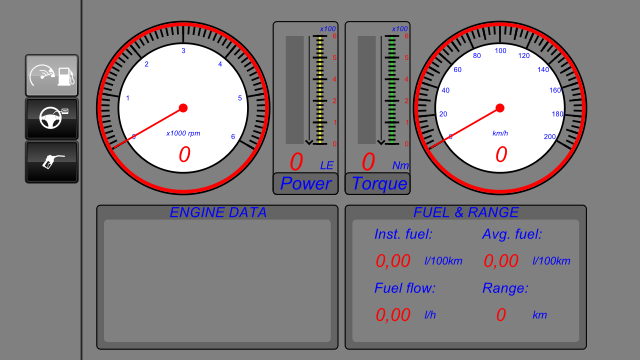Select the ENGINE DATA panel title

click(x=218, y=212)
